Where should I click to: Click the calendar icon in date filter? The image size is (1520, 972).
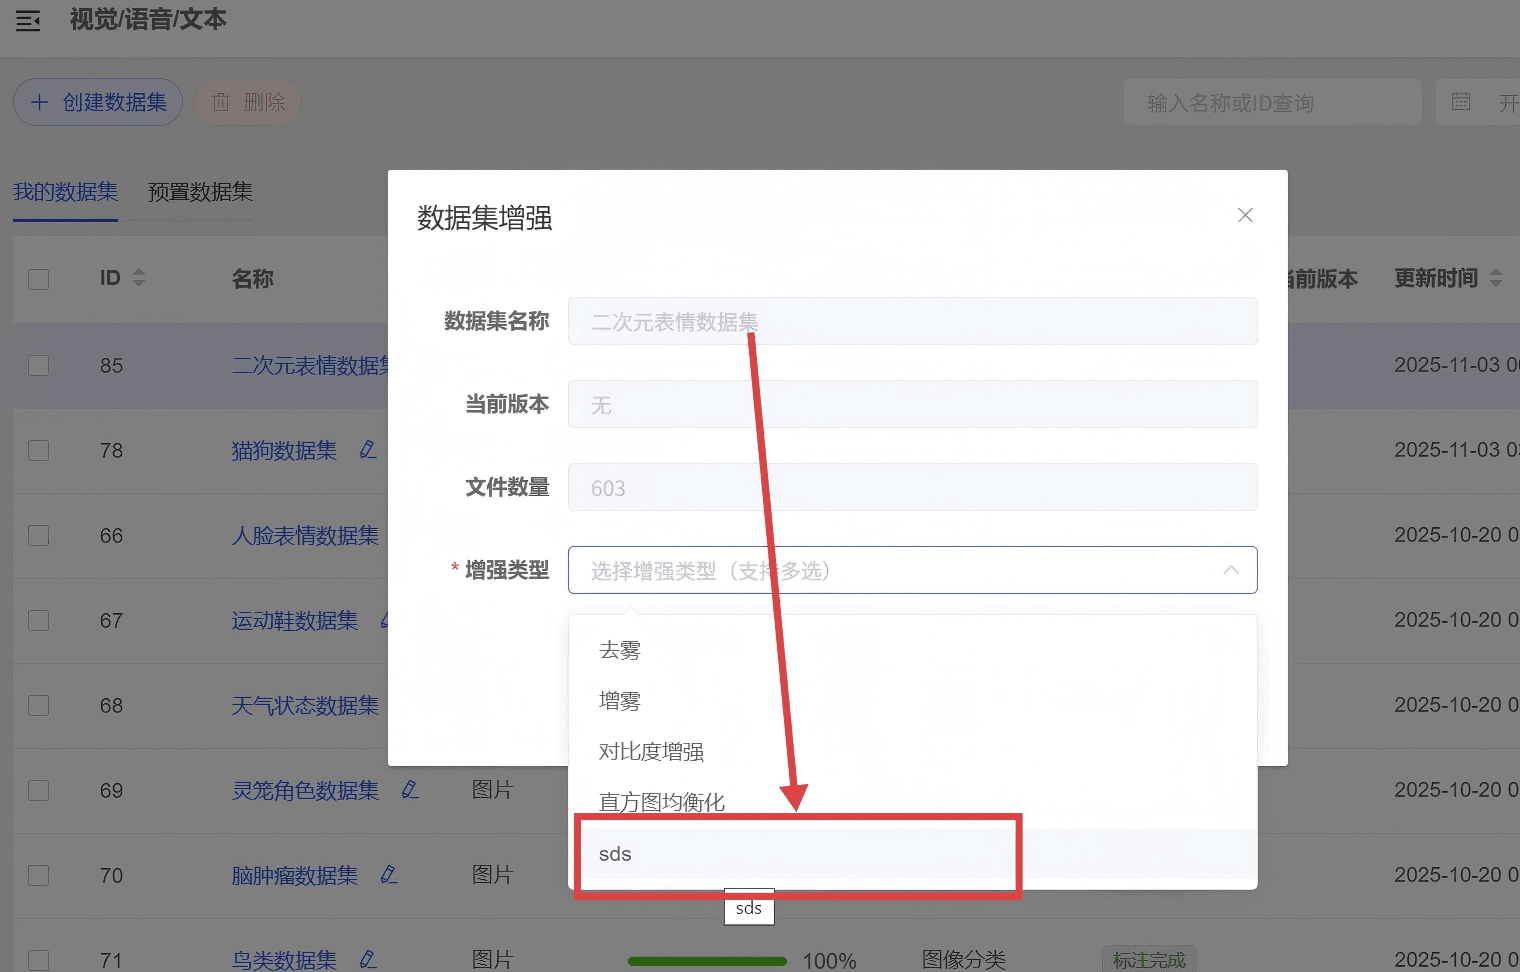[1461, 102]
